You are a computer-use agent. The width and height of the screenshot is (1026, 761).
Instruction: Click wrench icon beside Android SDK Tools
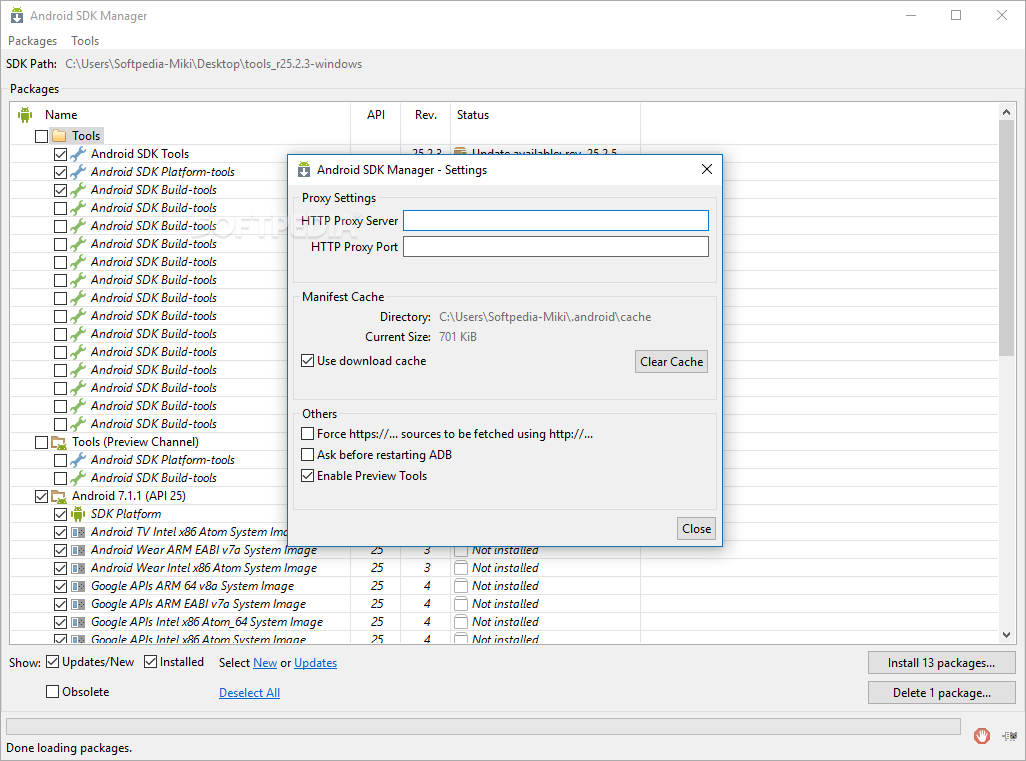click(78, 154)
